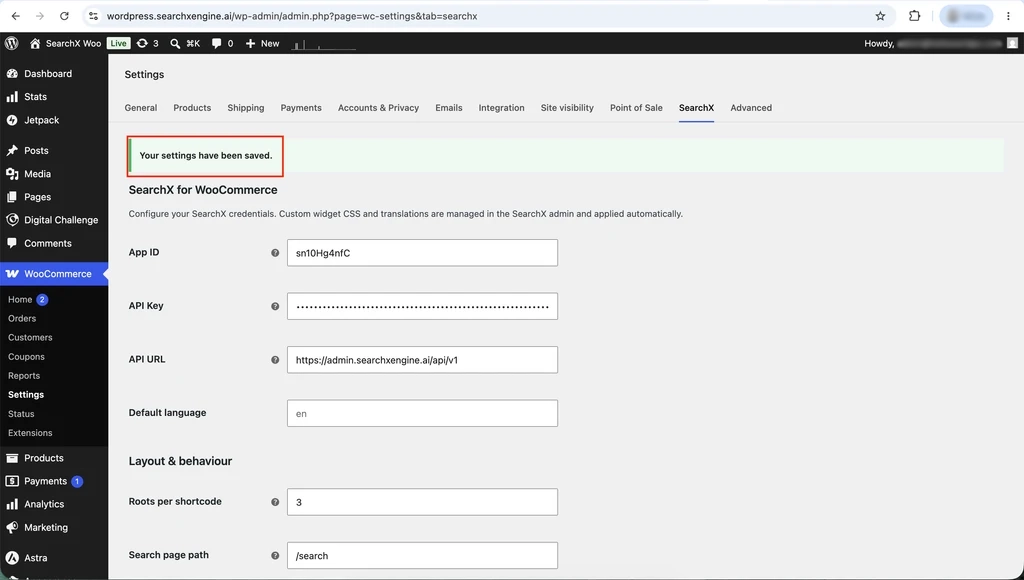This screenshot has width=1024, height=580.
Task: Reload the page with refresh icon
Action: click(64, 16)
